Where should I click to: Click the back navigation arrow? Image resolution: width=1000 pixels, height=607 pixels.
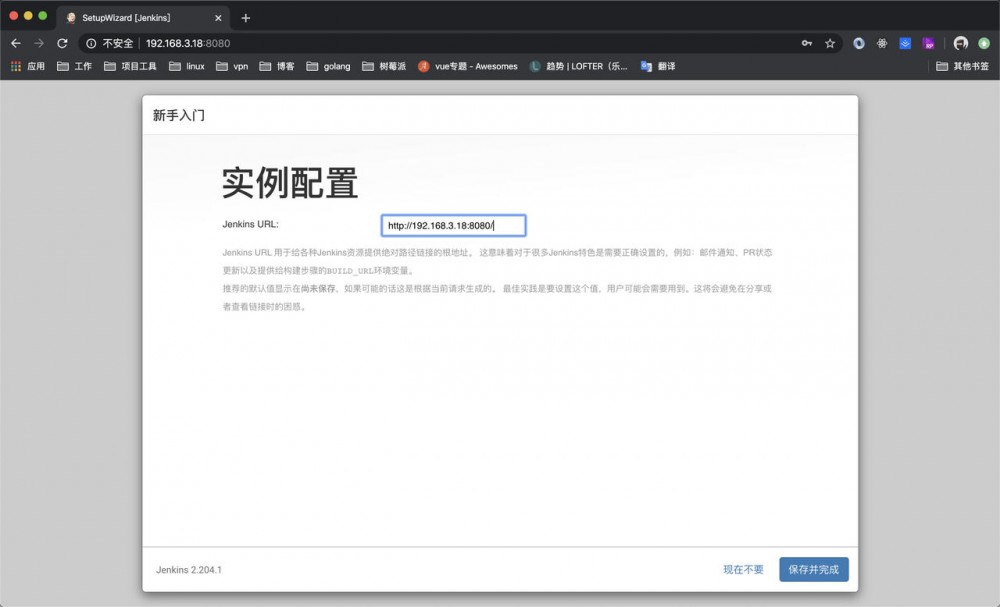point(15,43)
